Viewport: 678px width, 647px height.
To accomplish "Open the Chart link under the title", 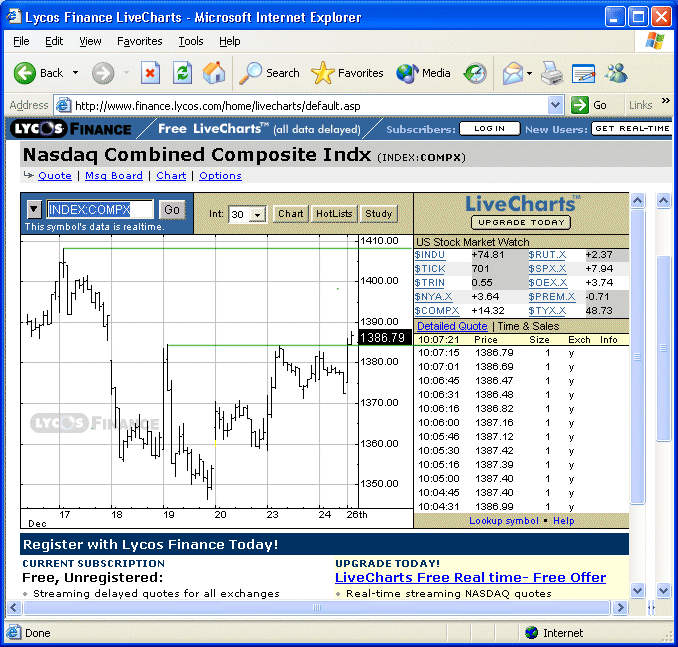I will 171,176.
